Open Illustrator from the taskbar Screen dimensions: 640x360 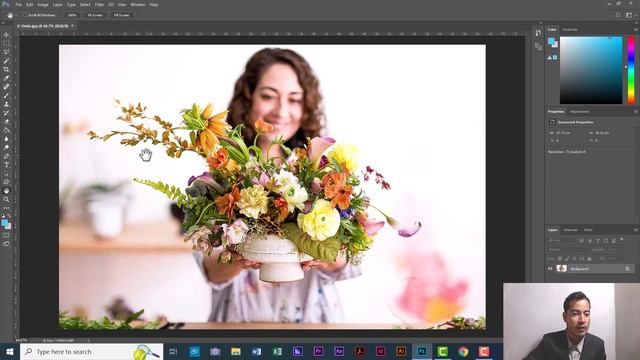[401, 351]
